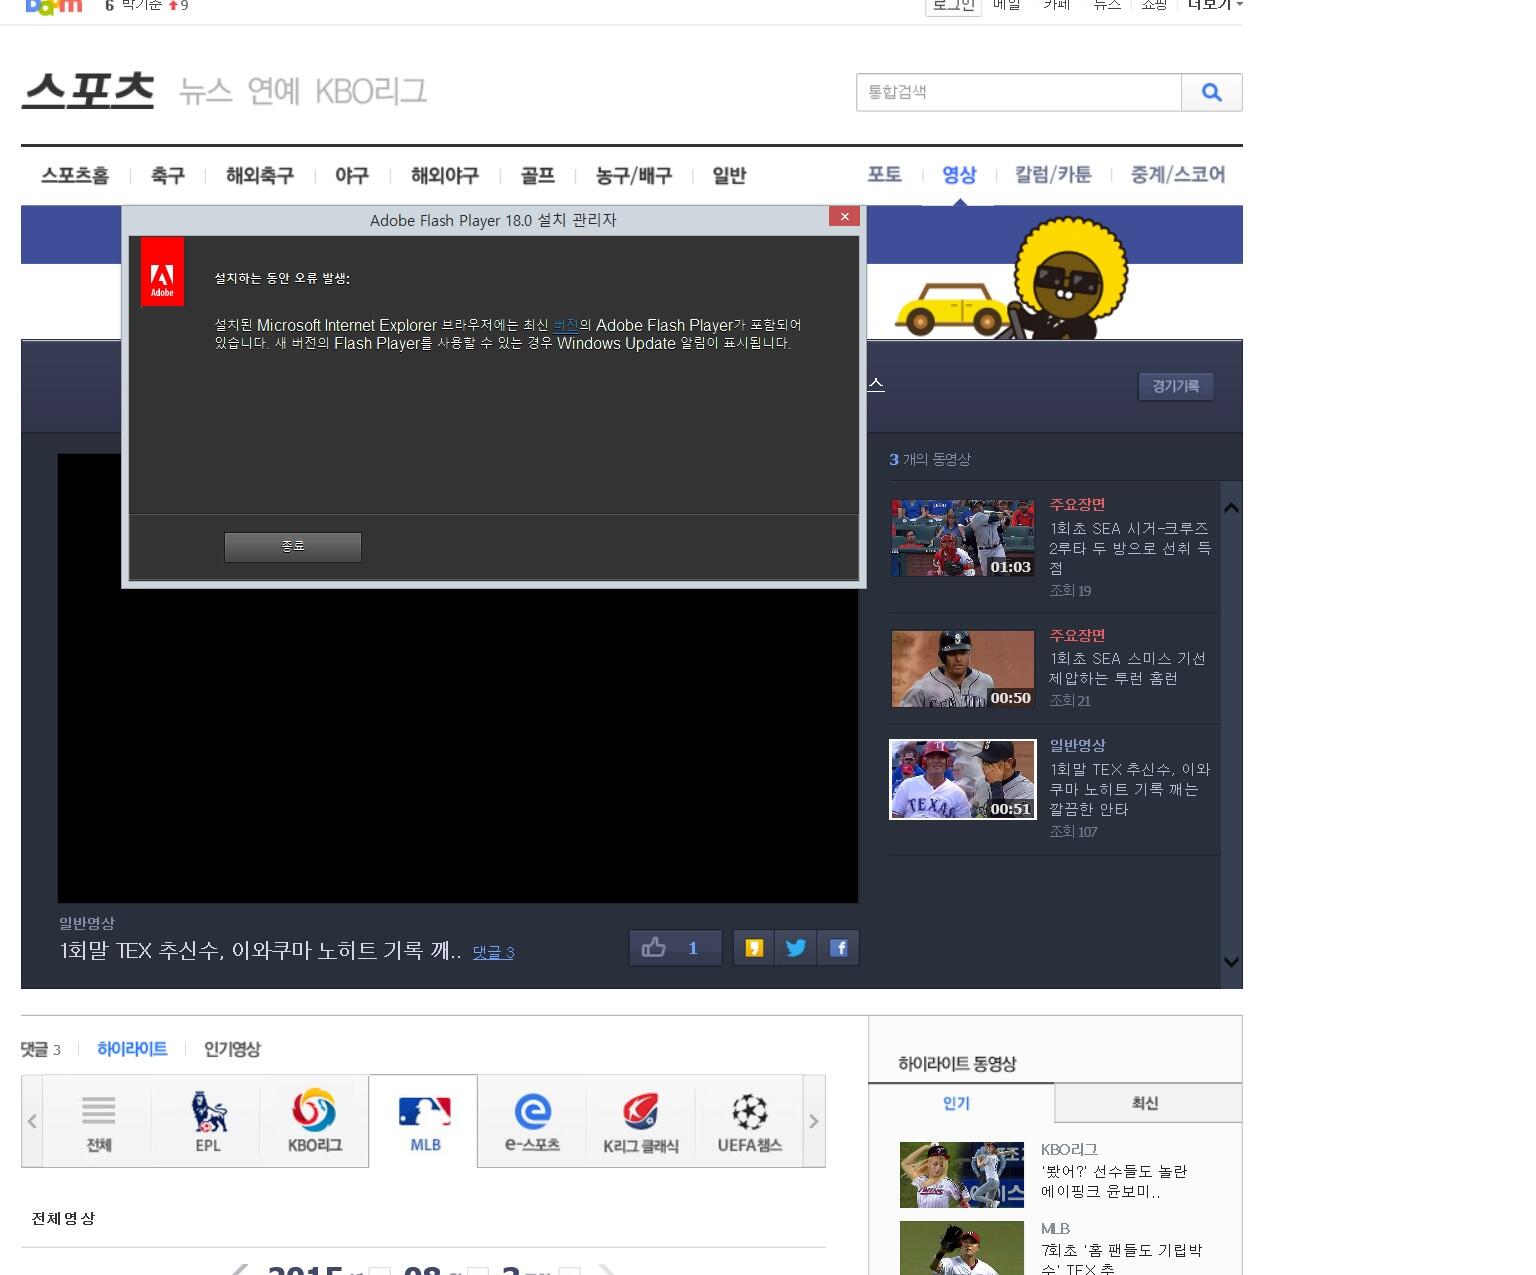
Task: Switch to the 최신 tab
Action: pos(1145,1103)
